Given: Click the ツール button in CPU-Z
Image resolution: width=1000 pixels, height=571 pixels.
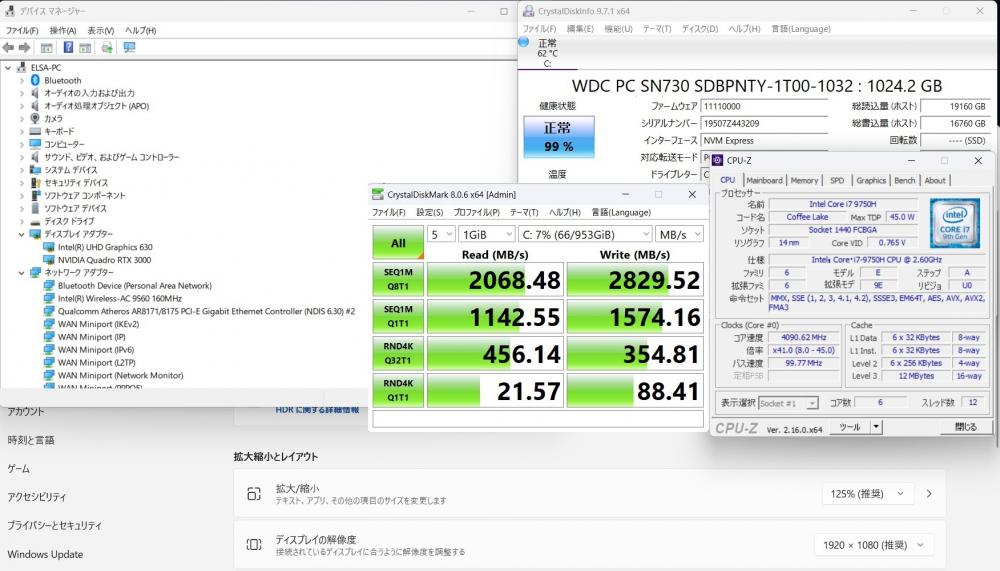Looking at the screenshot, I should pyautogui.click(x=850, y=427).
